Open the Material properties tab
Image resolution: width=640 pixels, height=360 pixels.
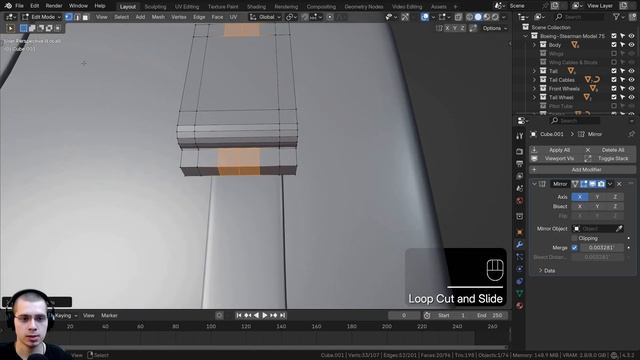(520, 305)
